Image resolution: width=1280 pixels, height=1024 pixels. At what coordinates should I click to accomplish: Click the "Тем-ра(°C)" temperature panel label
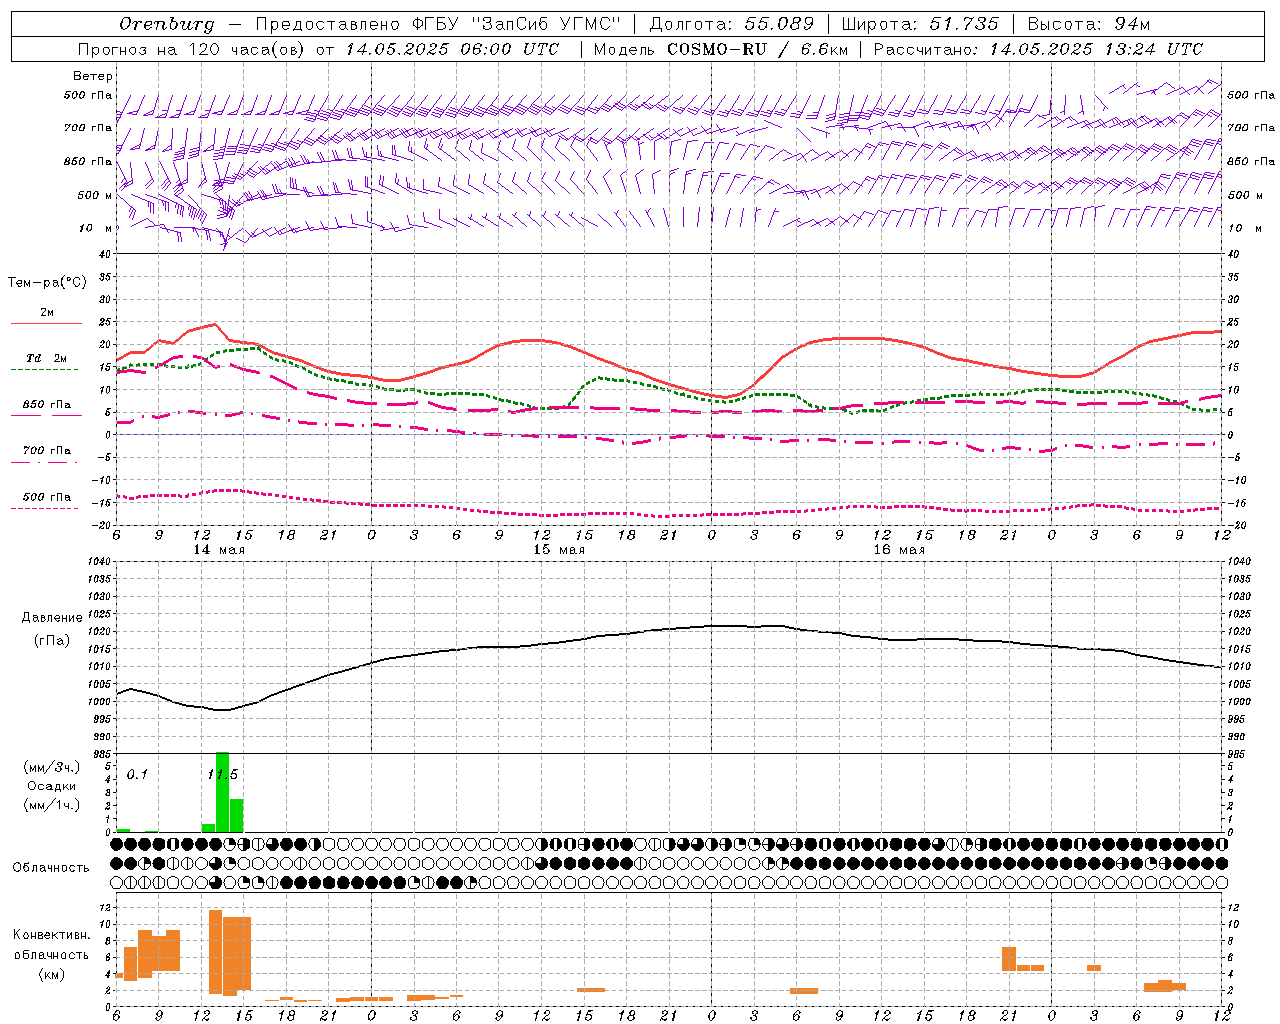click(x=47, y=283)
